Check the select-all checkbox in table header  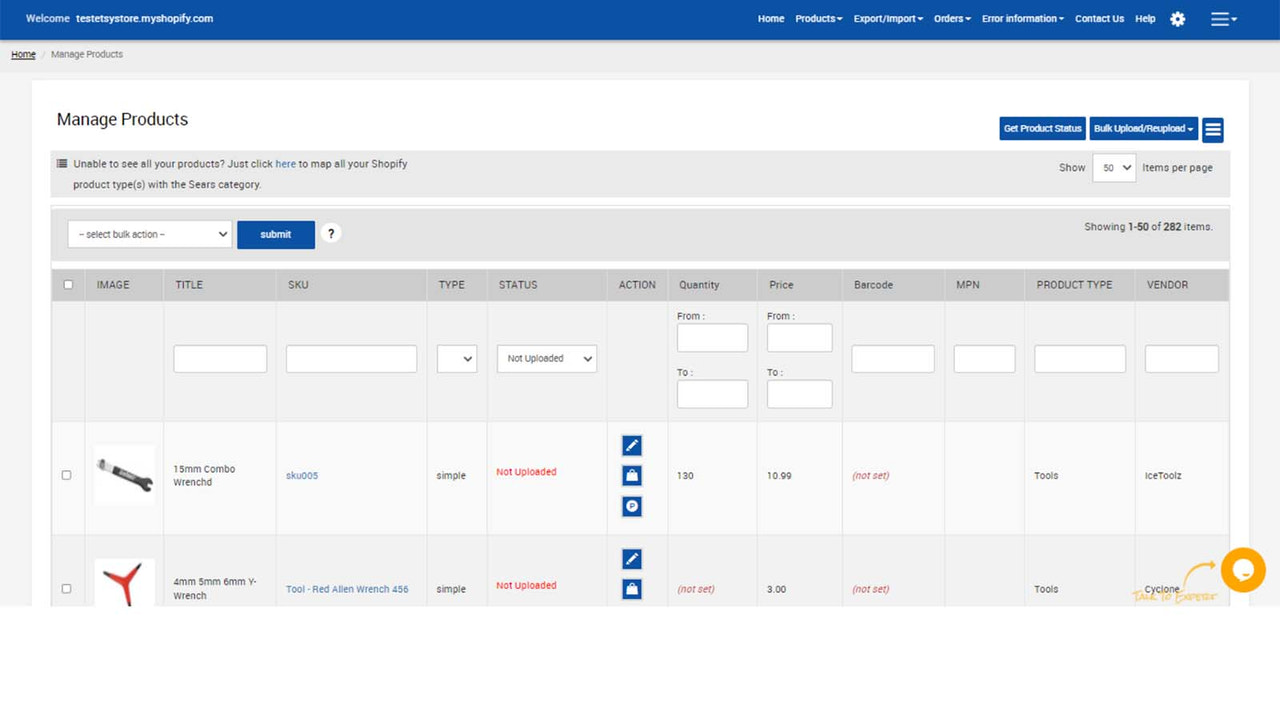[67, 284]
